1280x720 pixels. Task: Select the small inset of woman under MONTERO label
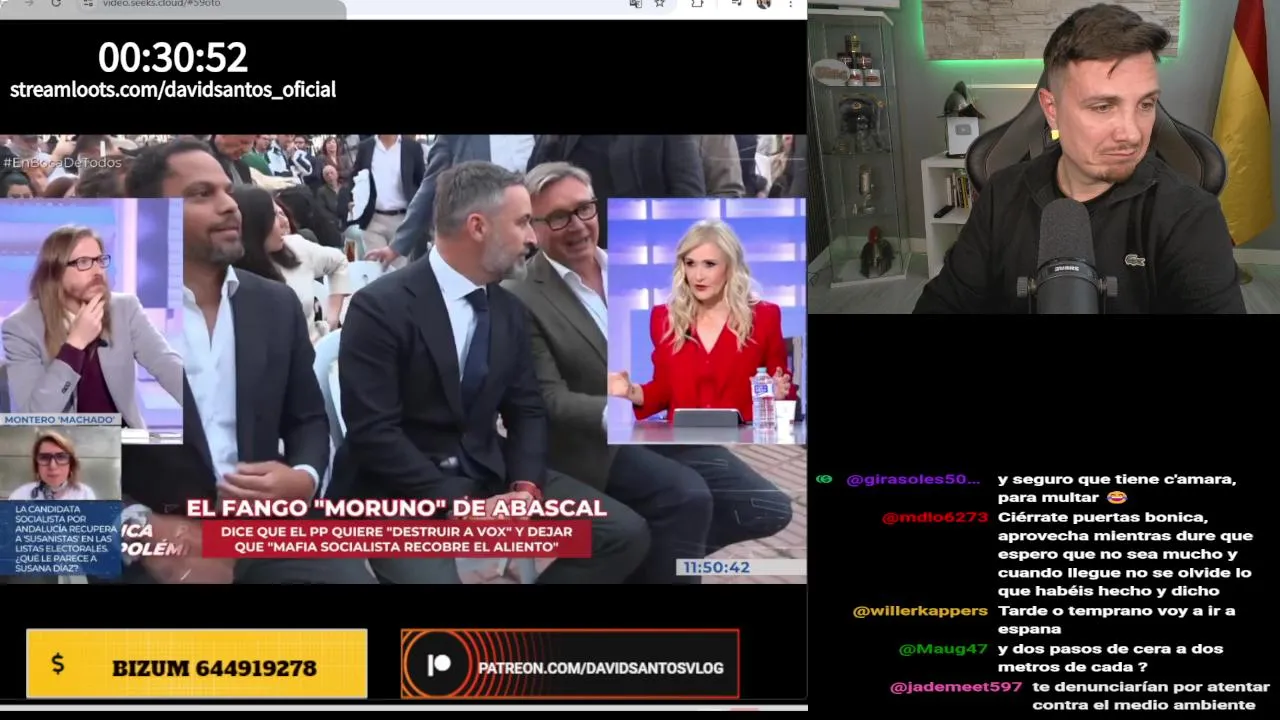(x=61, y=463)
